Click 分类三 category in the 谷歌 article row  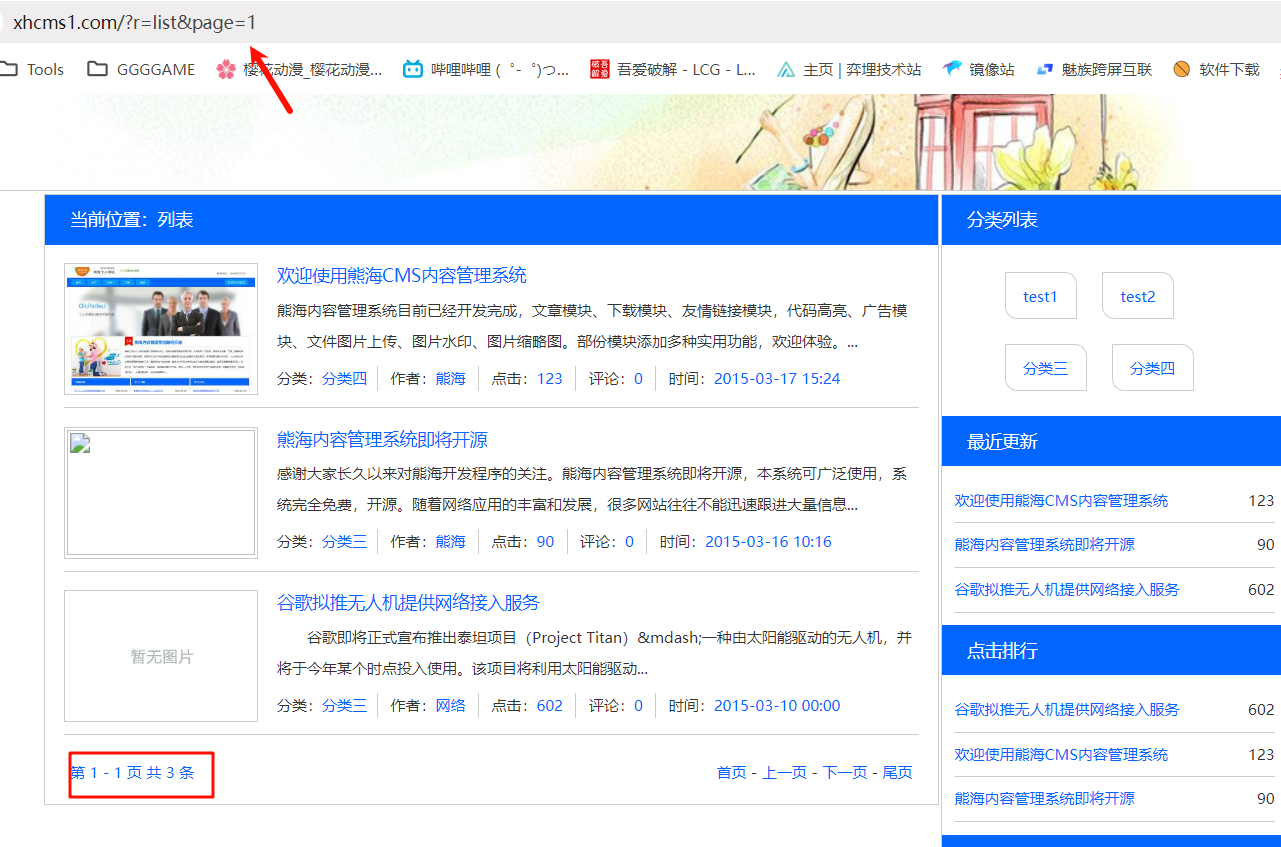(344, 705)
